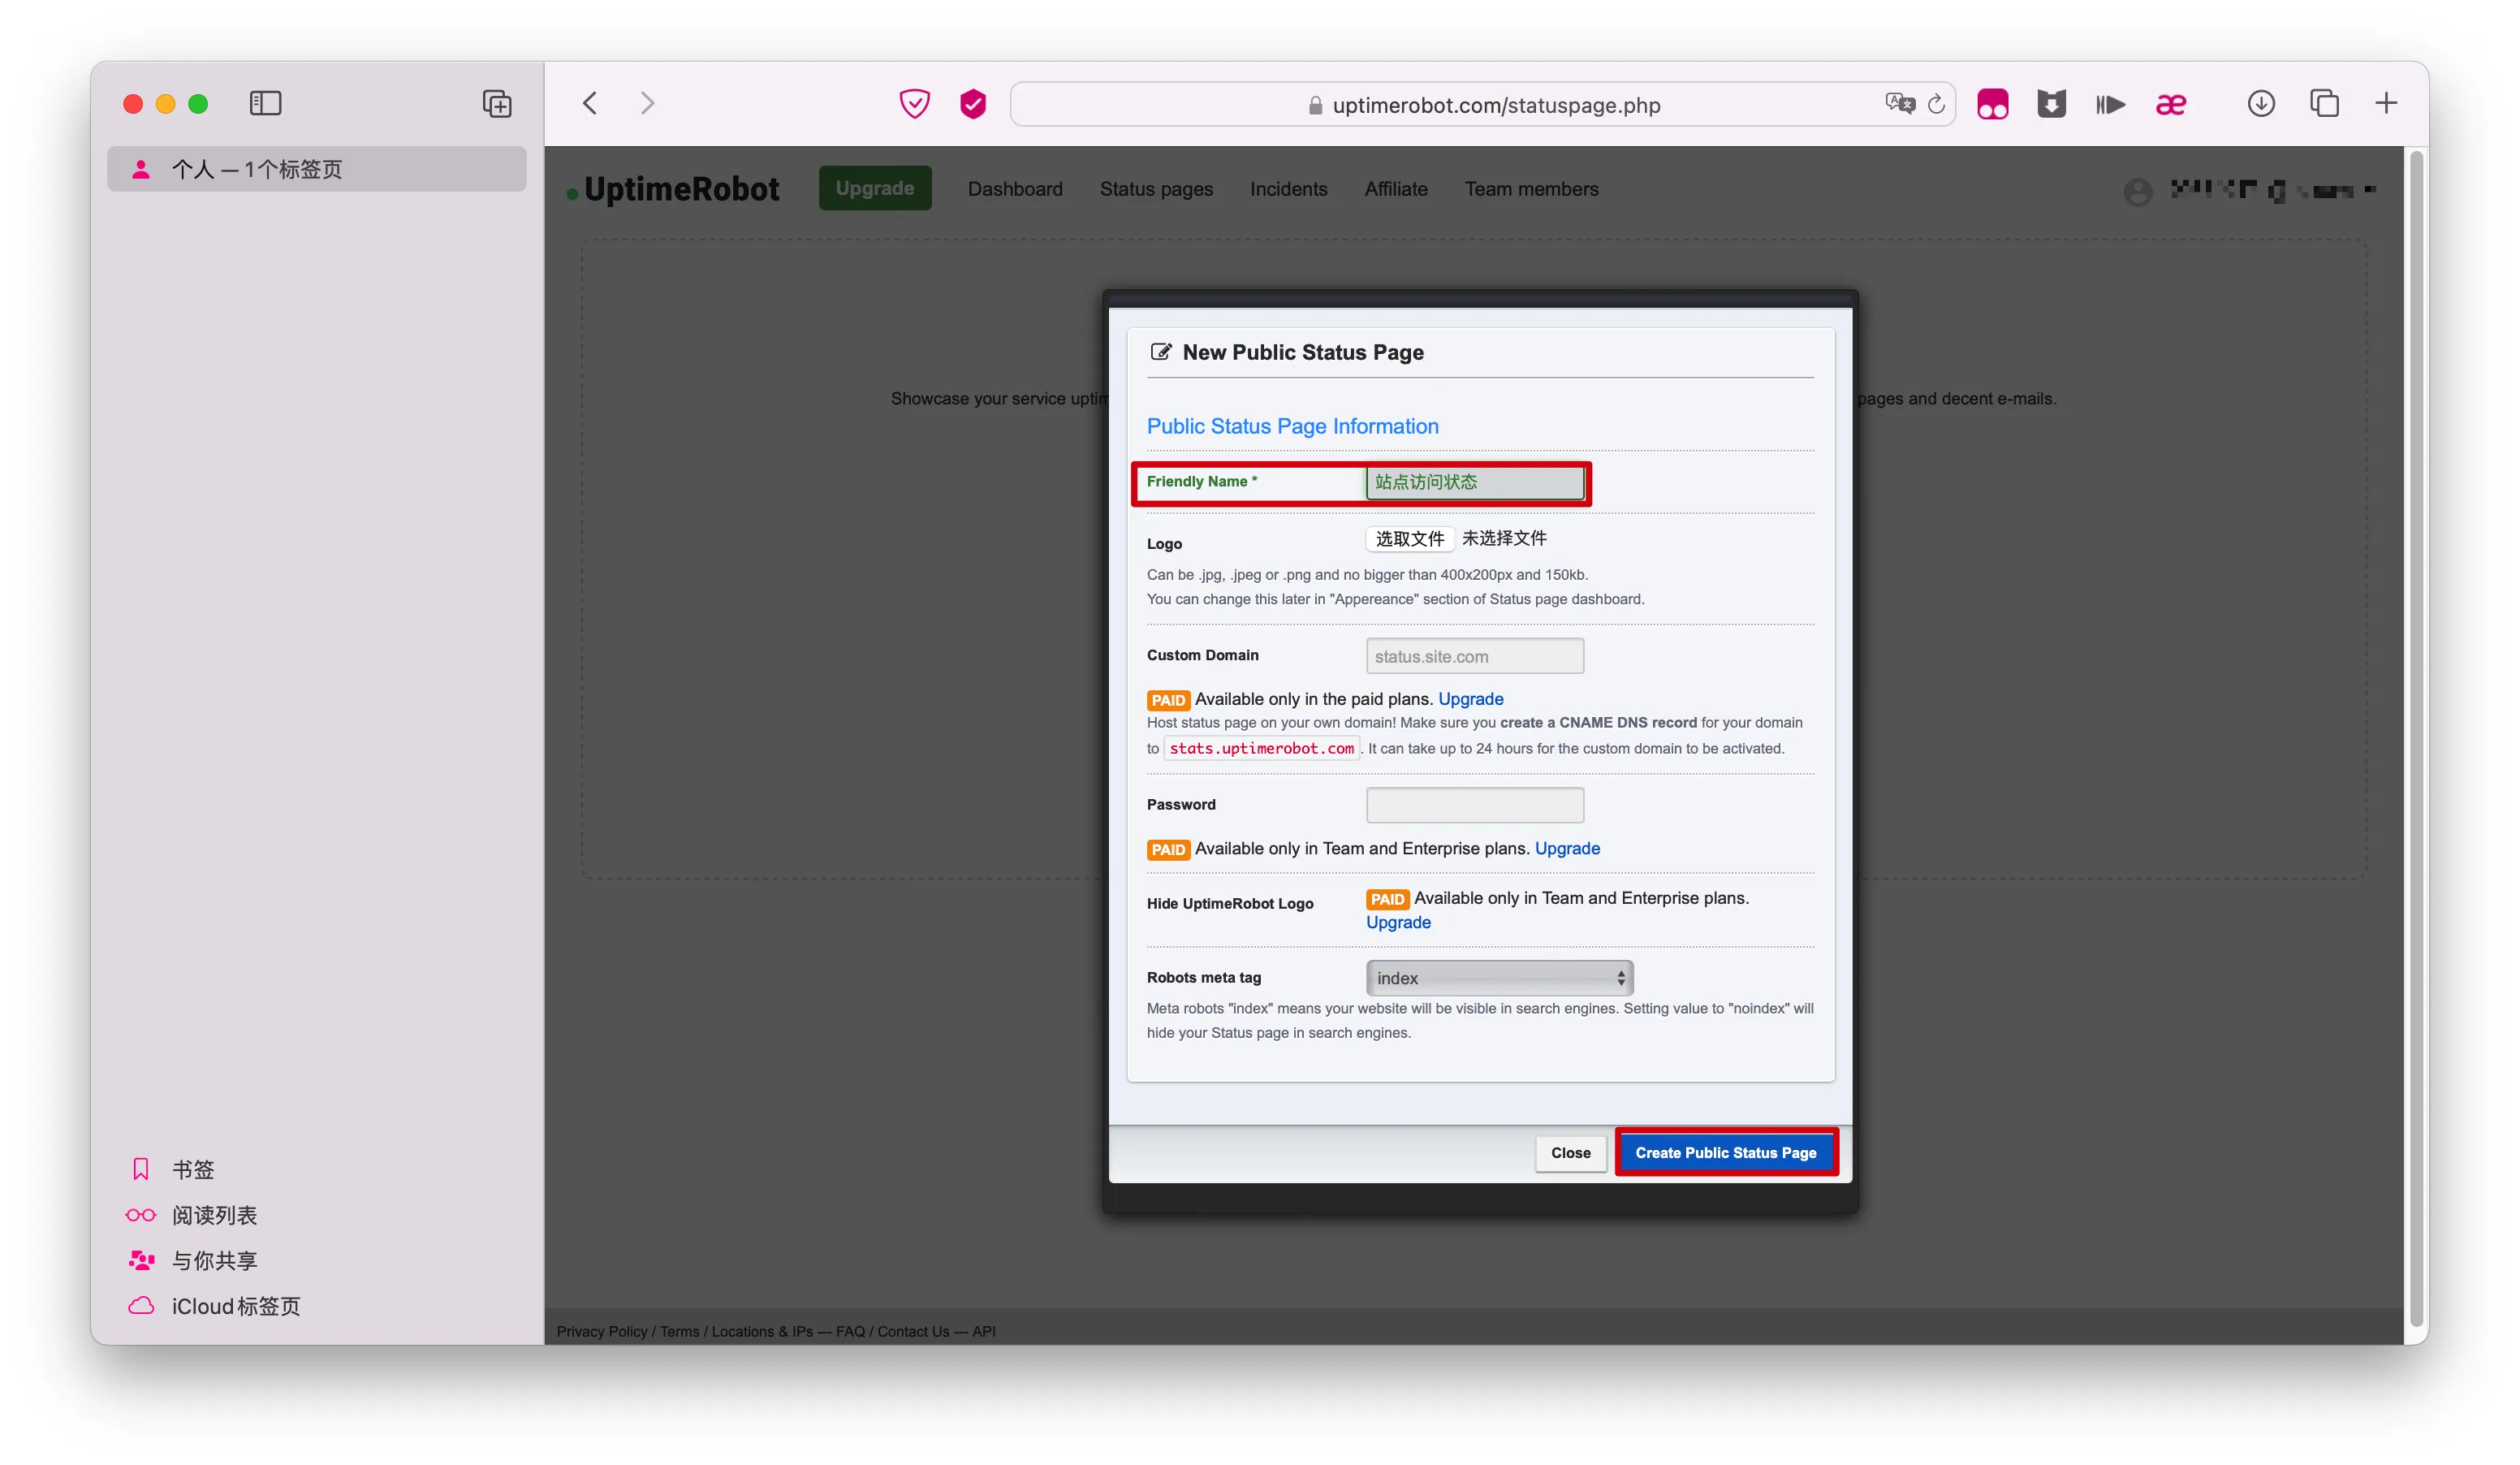Open 阅读列表 in the sidebar
The height and width of the screenshot is (1465, 2520).
click(214, 1214)
